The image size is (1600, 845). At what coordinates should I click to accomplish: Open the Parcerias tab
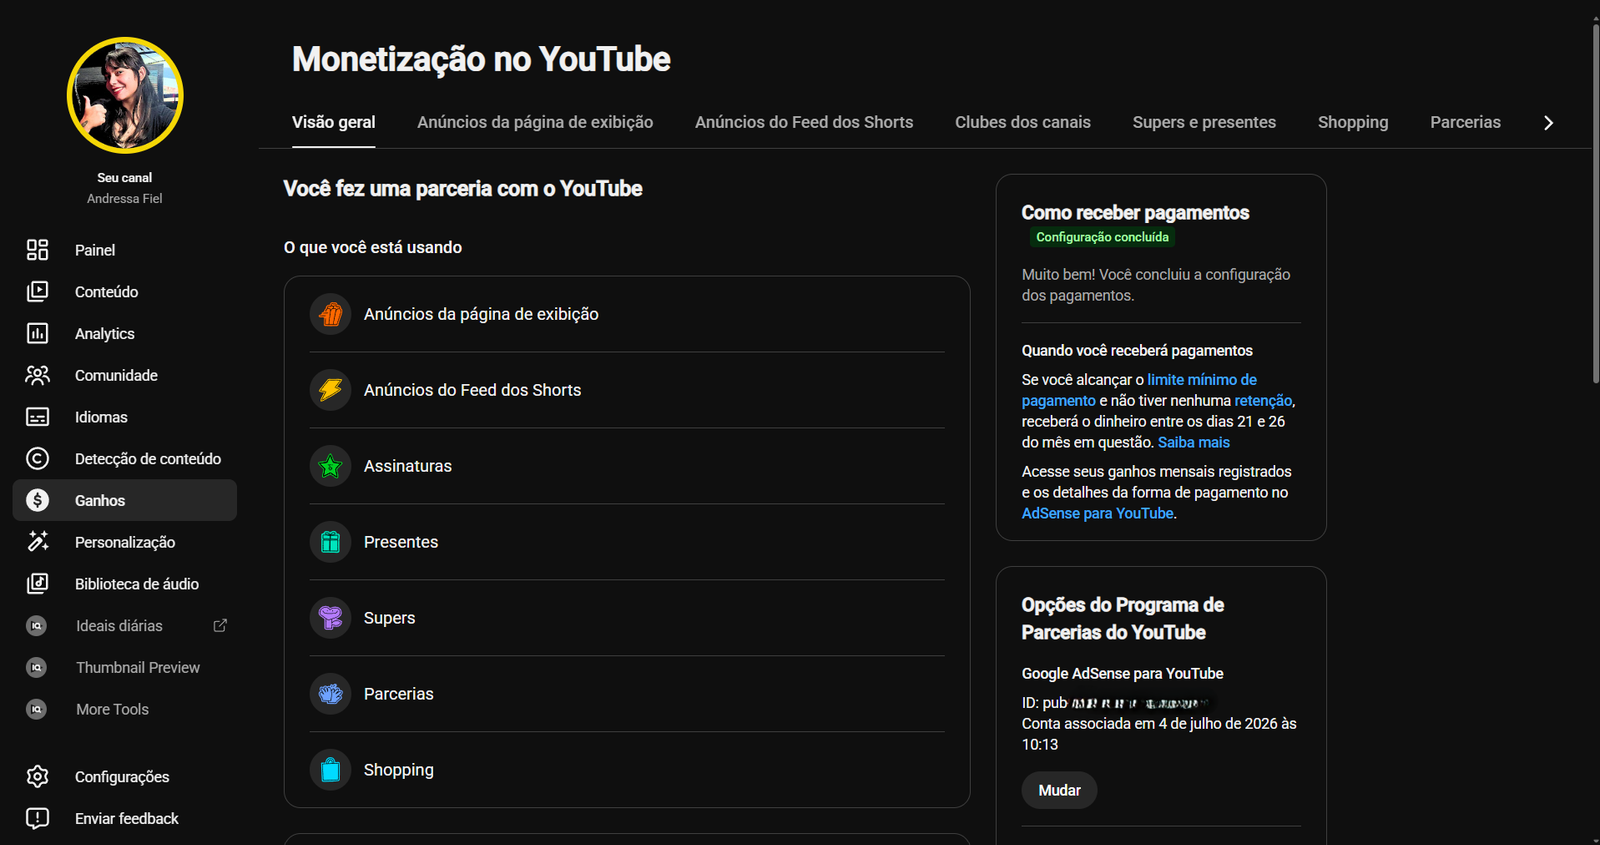pos(1465,122)
